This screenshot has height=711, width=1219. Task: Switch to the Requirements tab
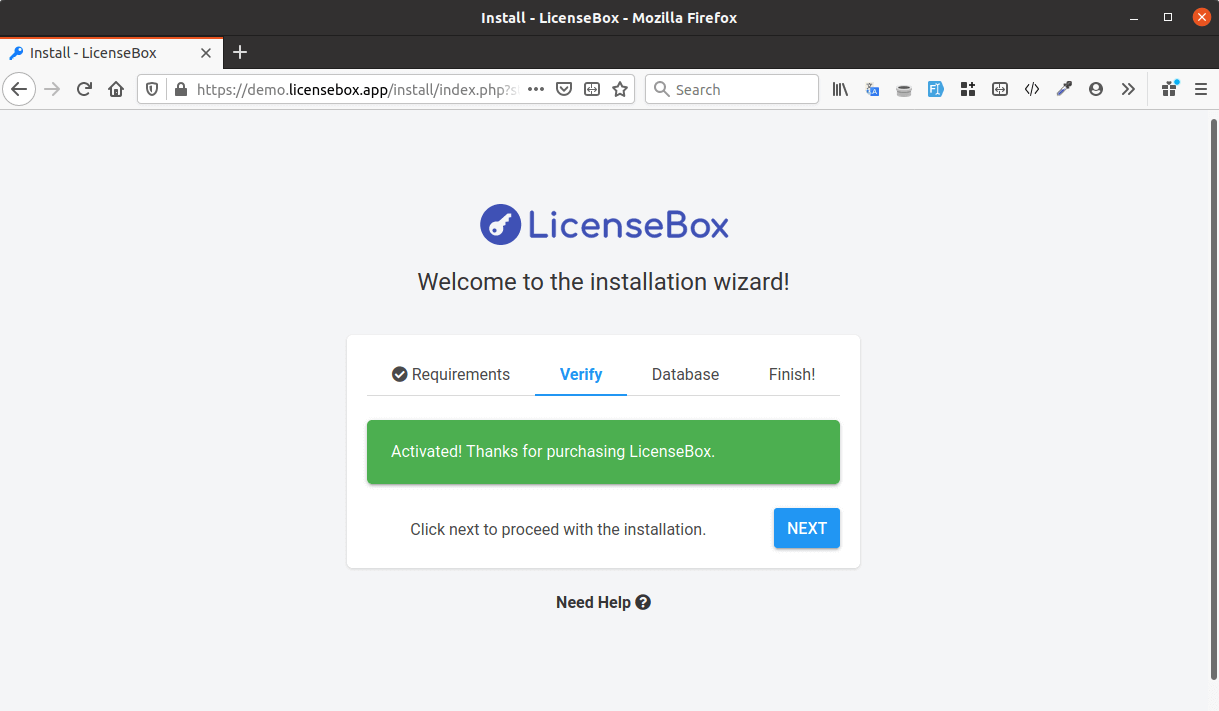pyautogui.click(x=451, y=374)
